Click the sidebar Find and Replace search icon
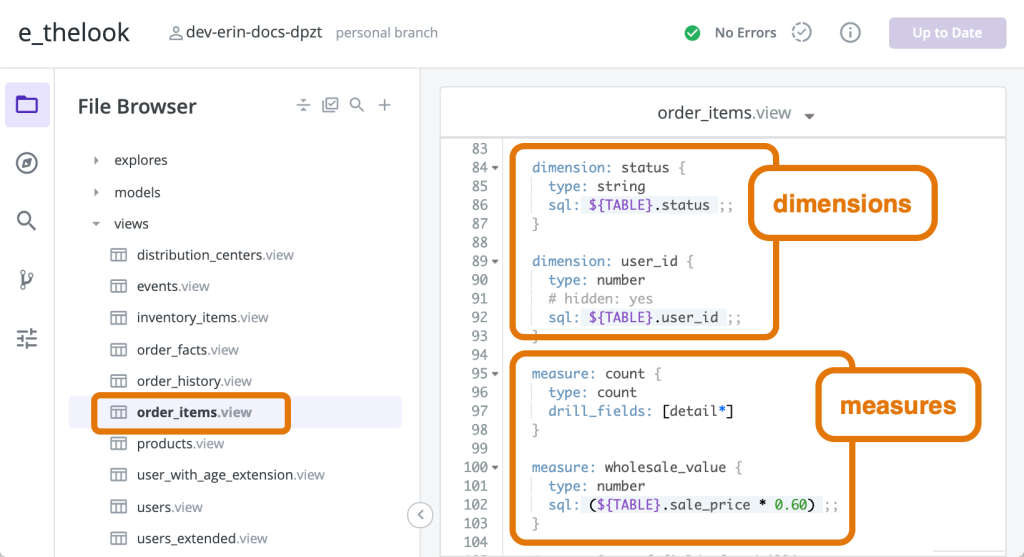 [27, 221]
